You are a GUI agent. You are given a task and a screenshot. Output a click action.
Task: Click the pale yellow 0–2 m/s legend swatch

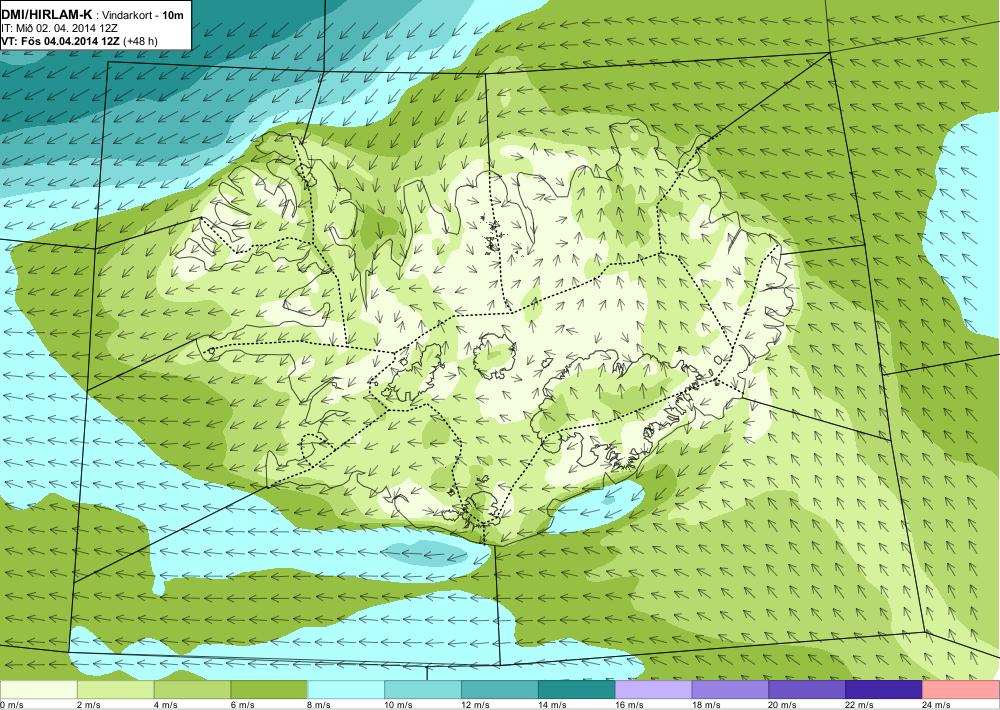pos(38,690)
